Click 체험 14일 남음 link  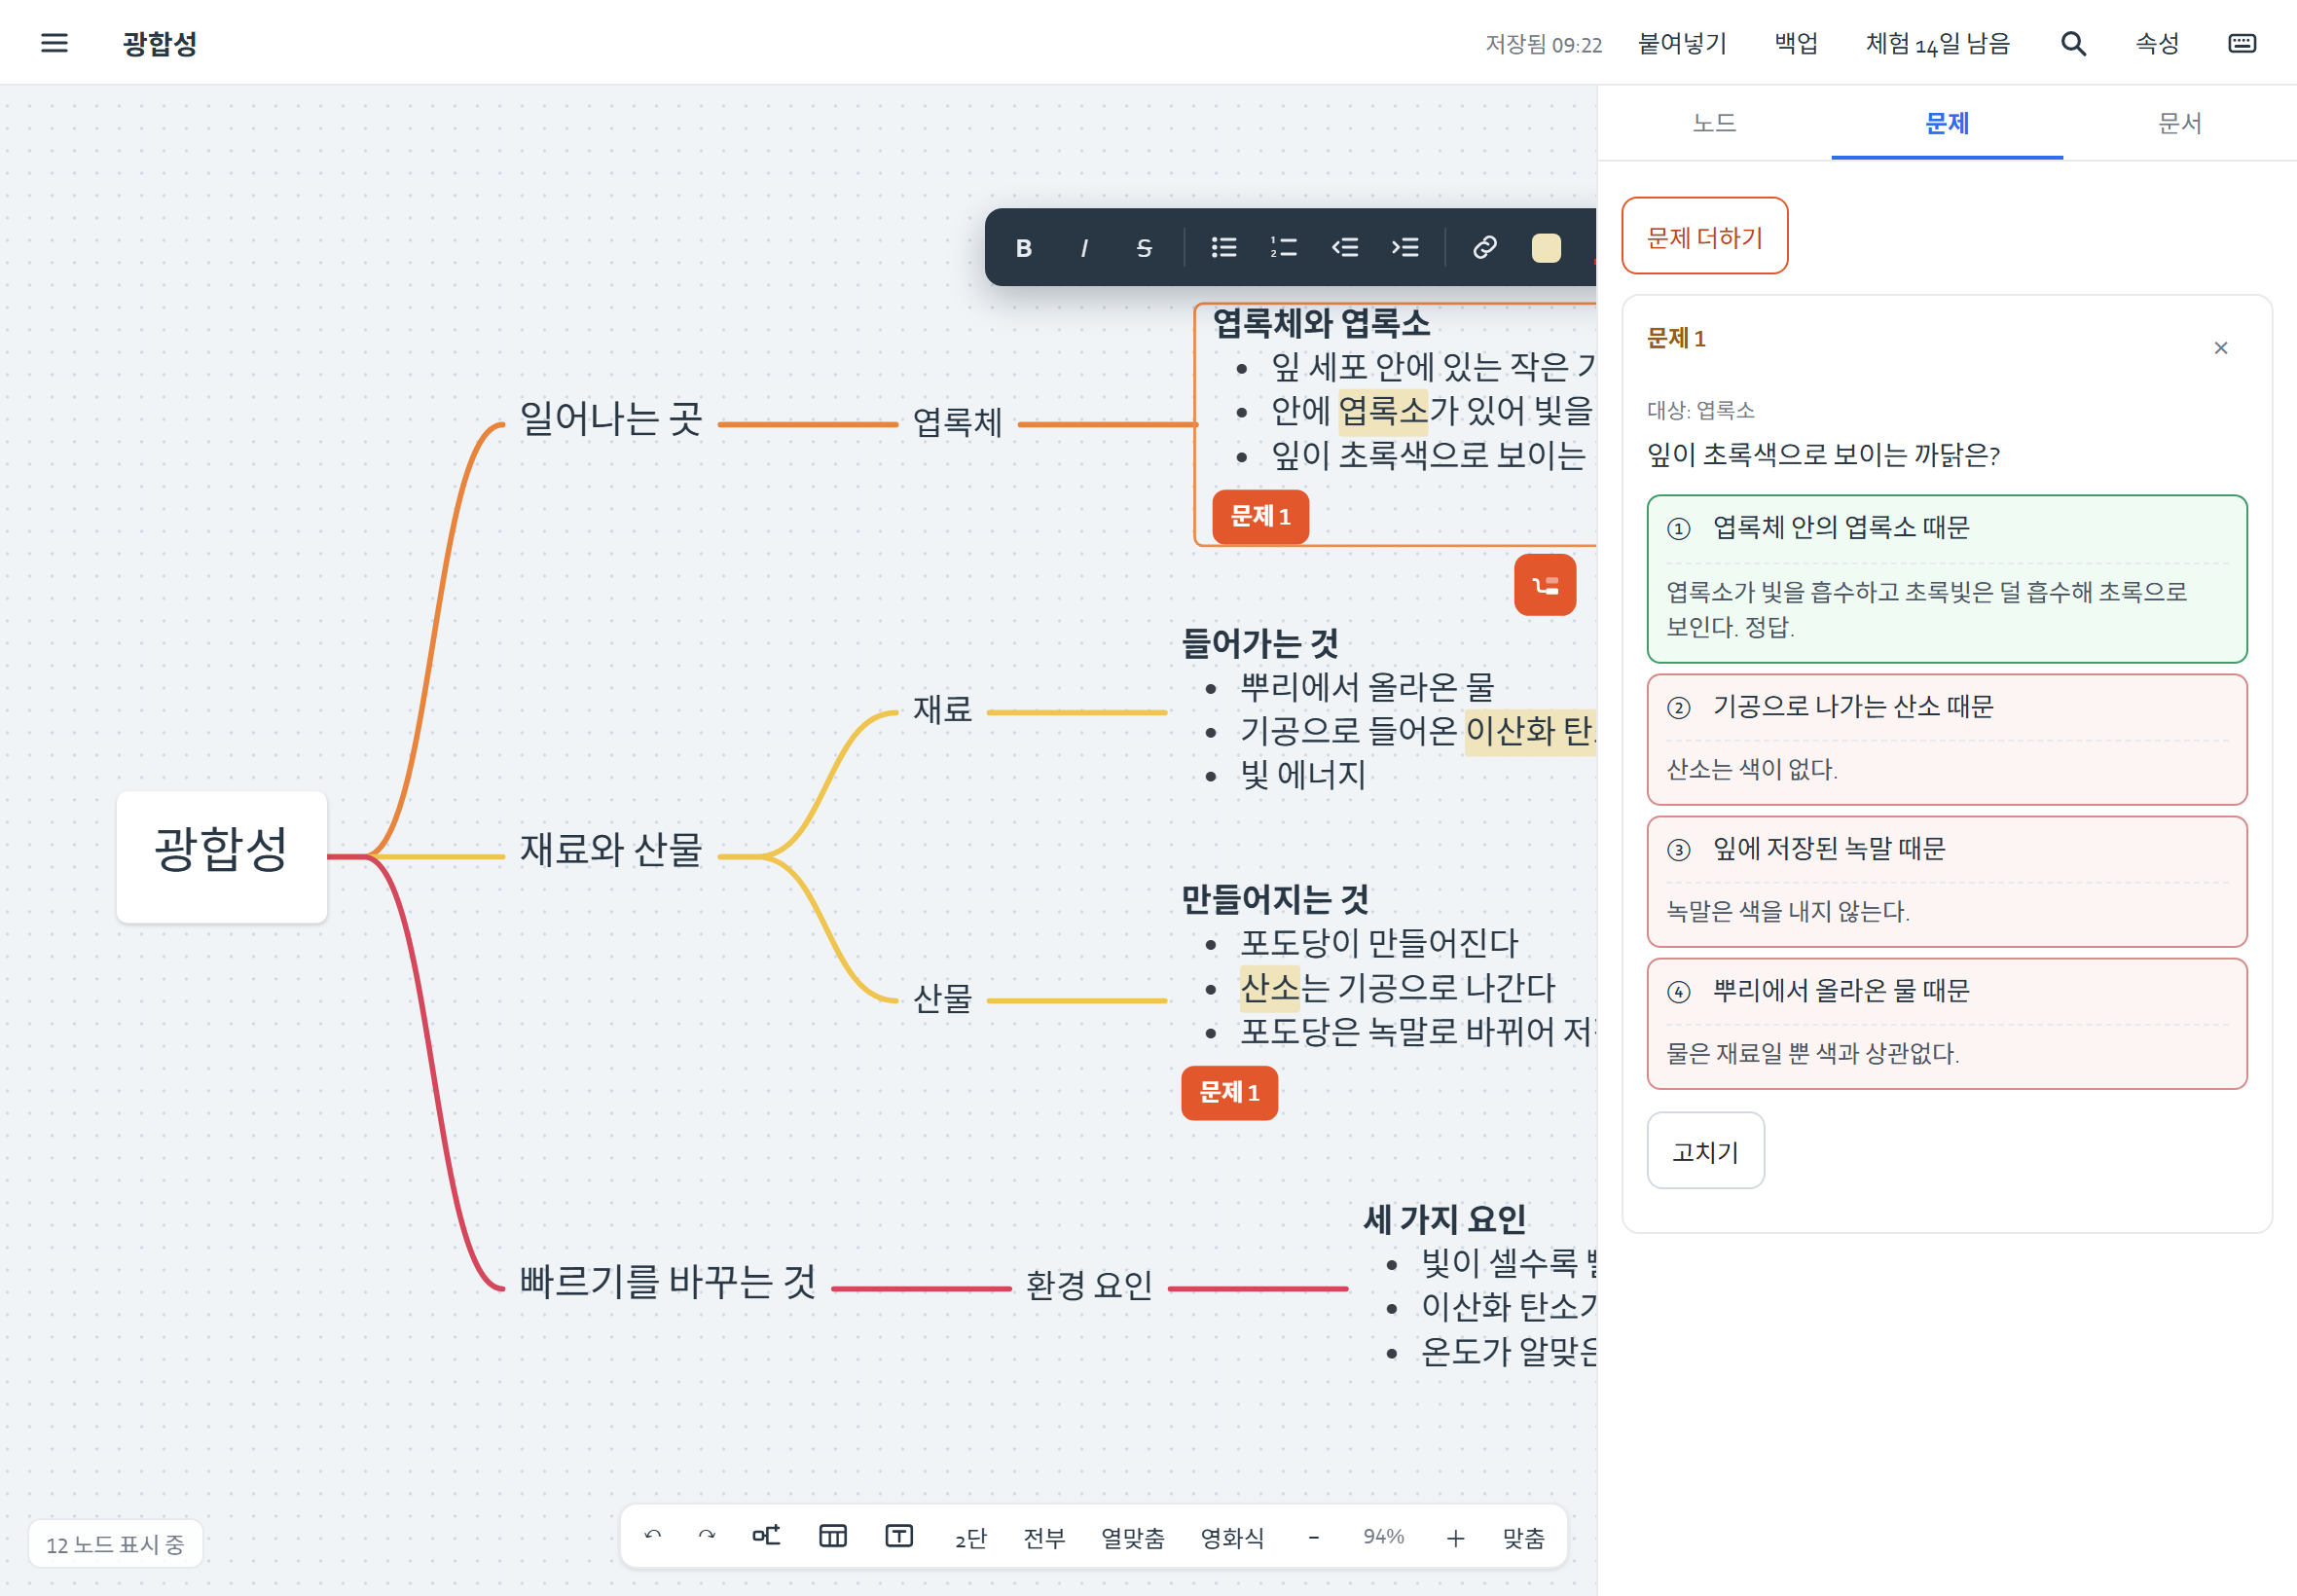tap(1937, 43)
